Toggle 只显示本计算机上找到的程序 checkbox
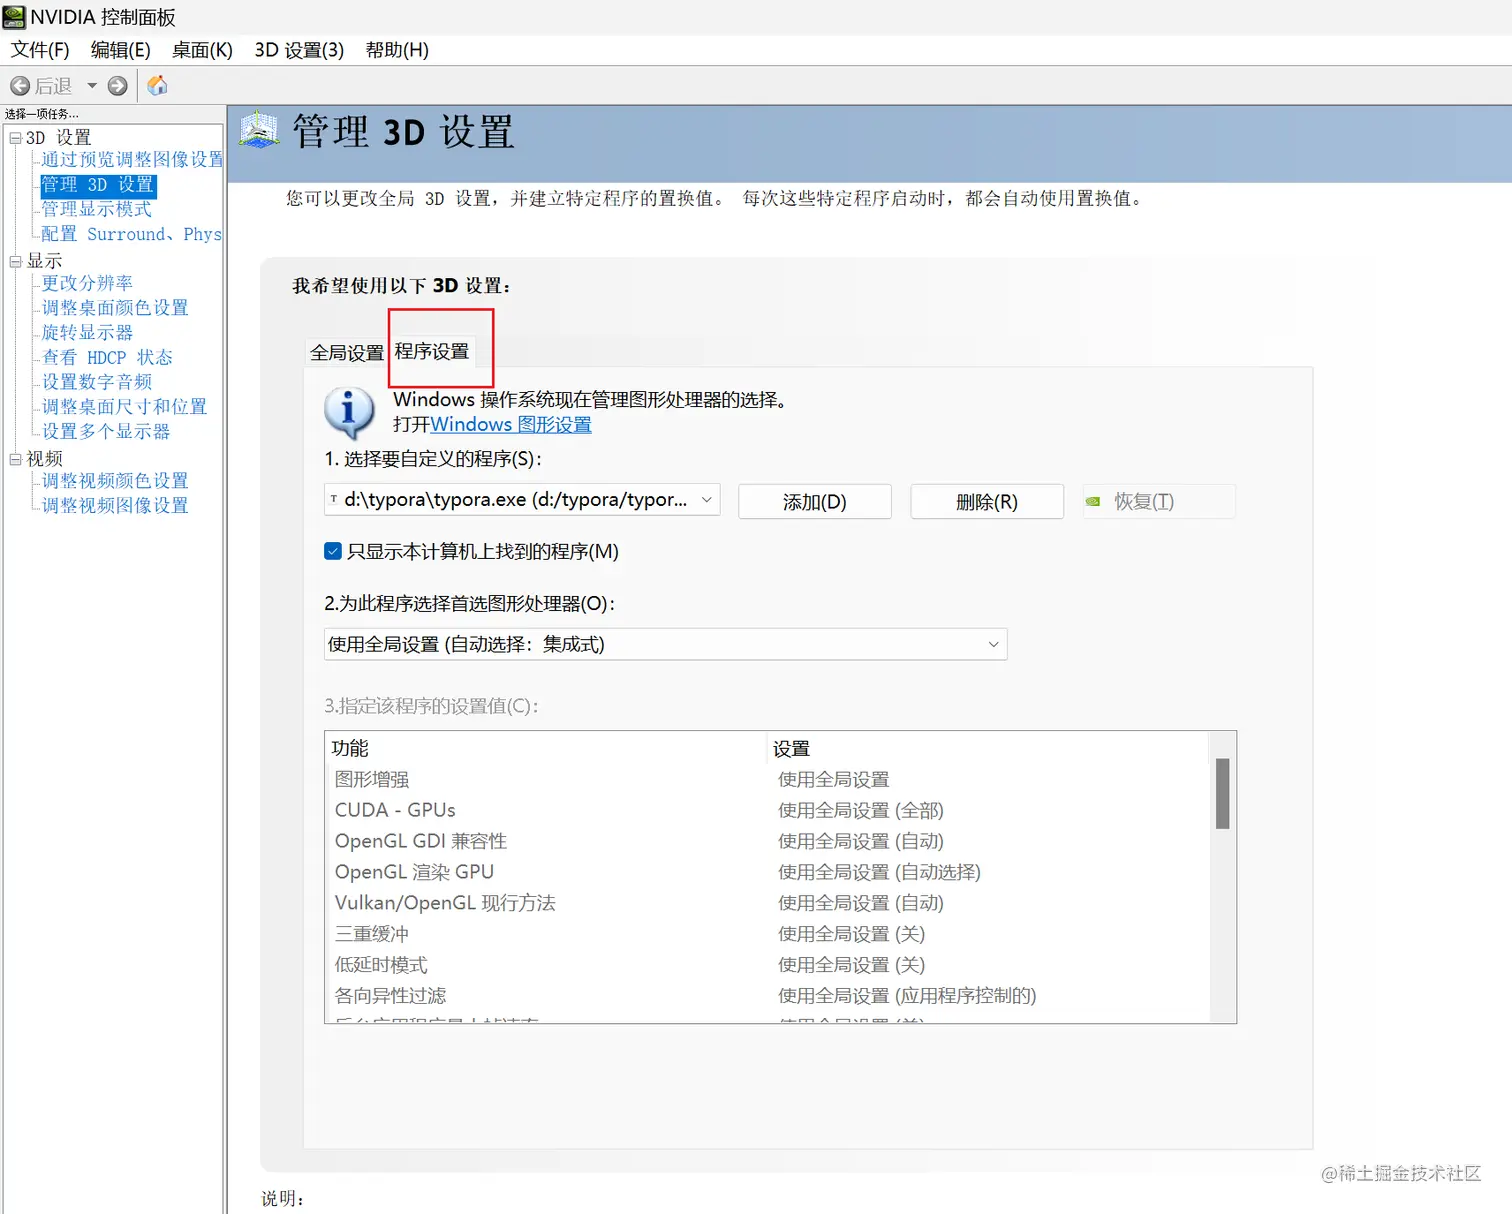Viewport: 1512px width, 1214px height. pyautogui.click(x=333, y=551)
